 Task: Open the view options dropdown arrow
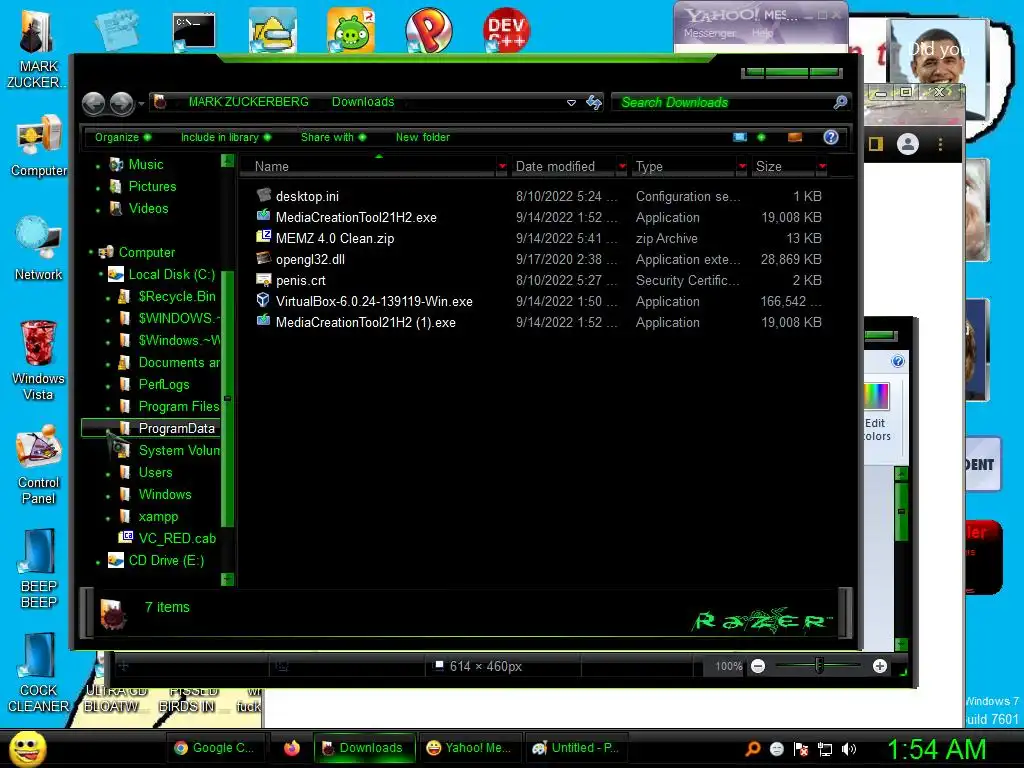pos(761,137)
